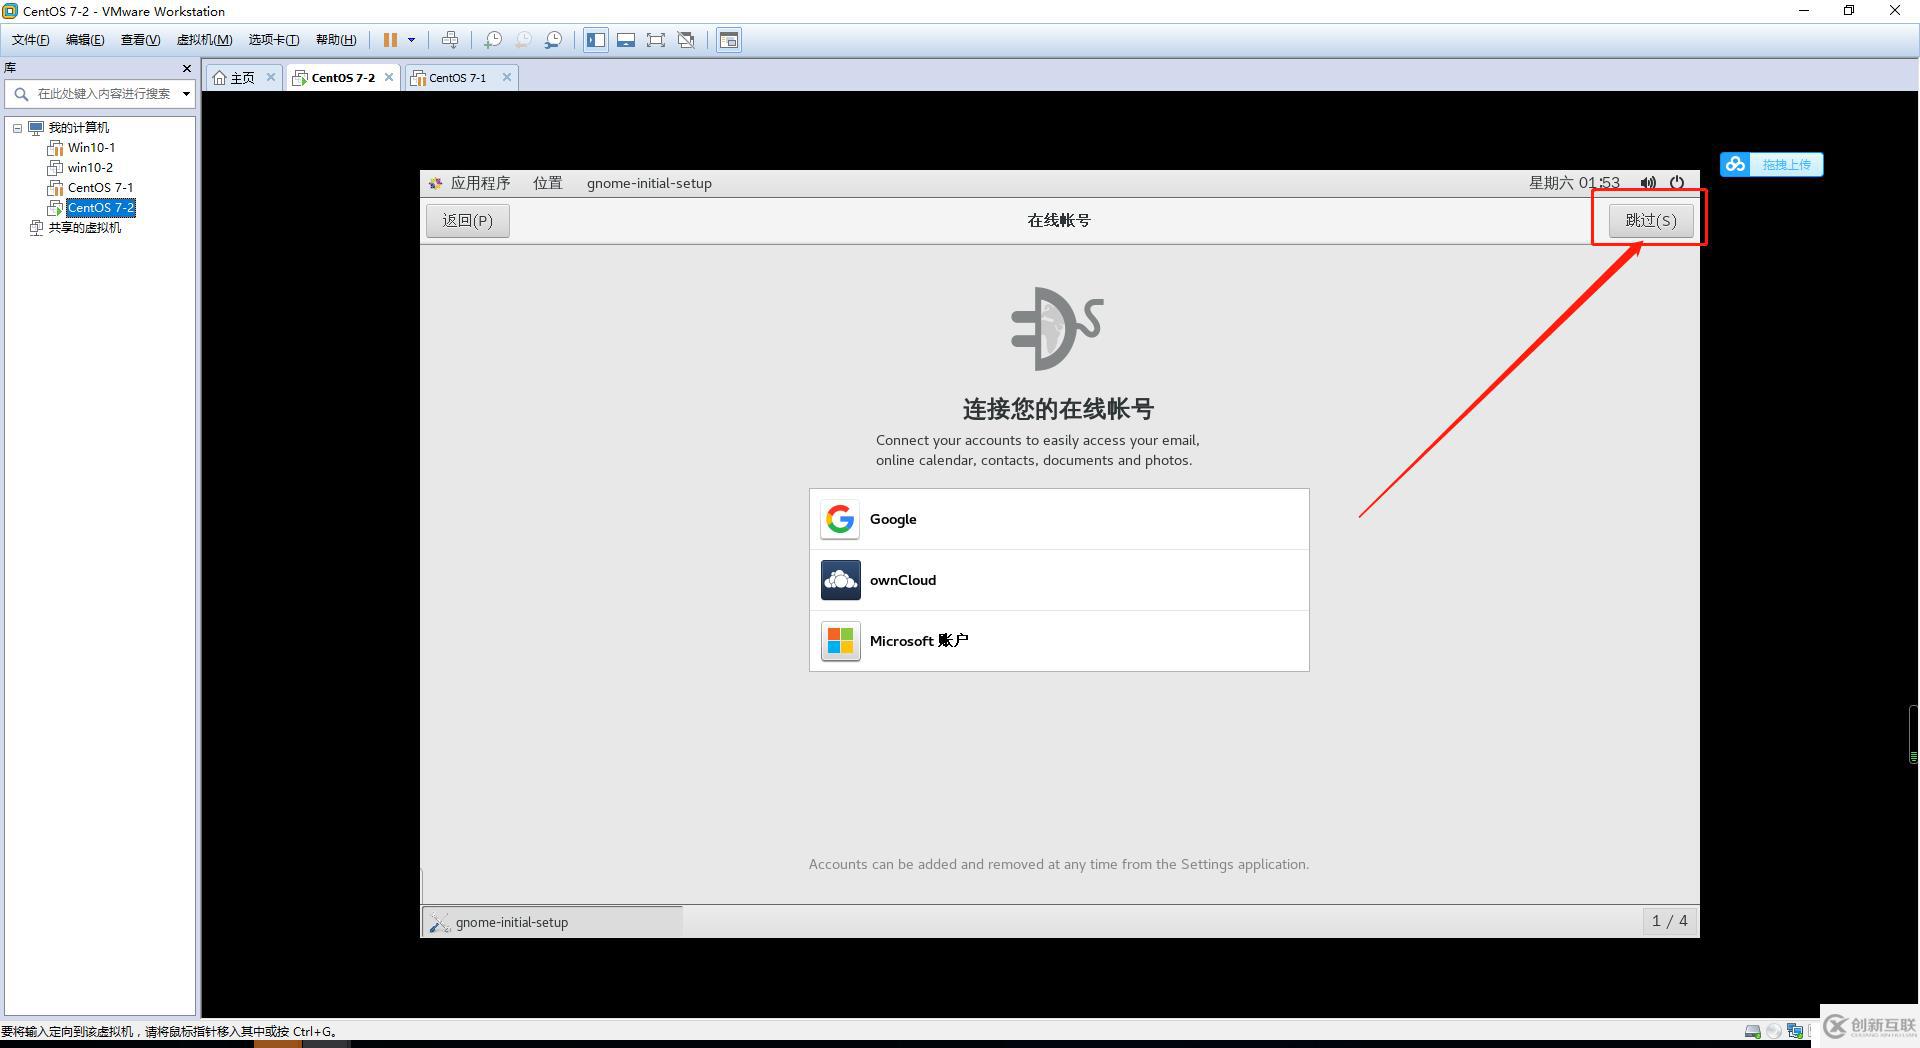This screenshot has height=1048, width=1920.
Task: Toggle the console view toolbar button
Action: pos(729,40)
